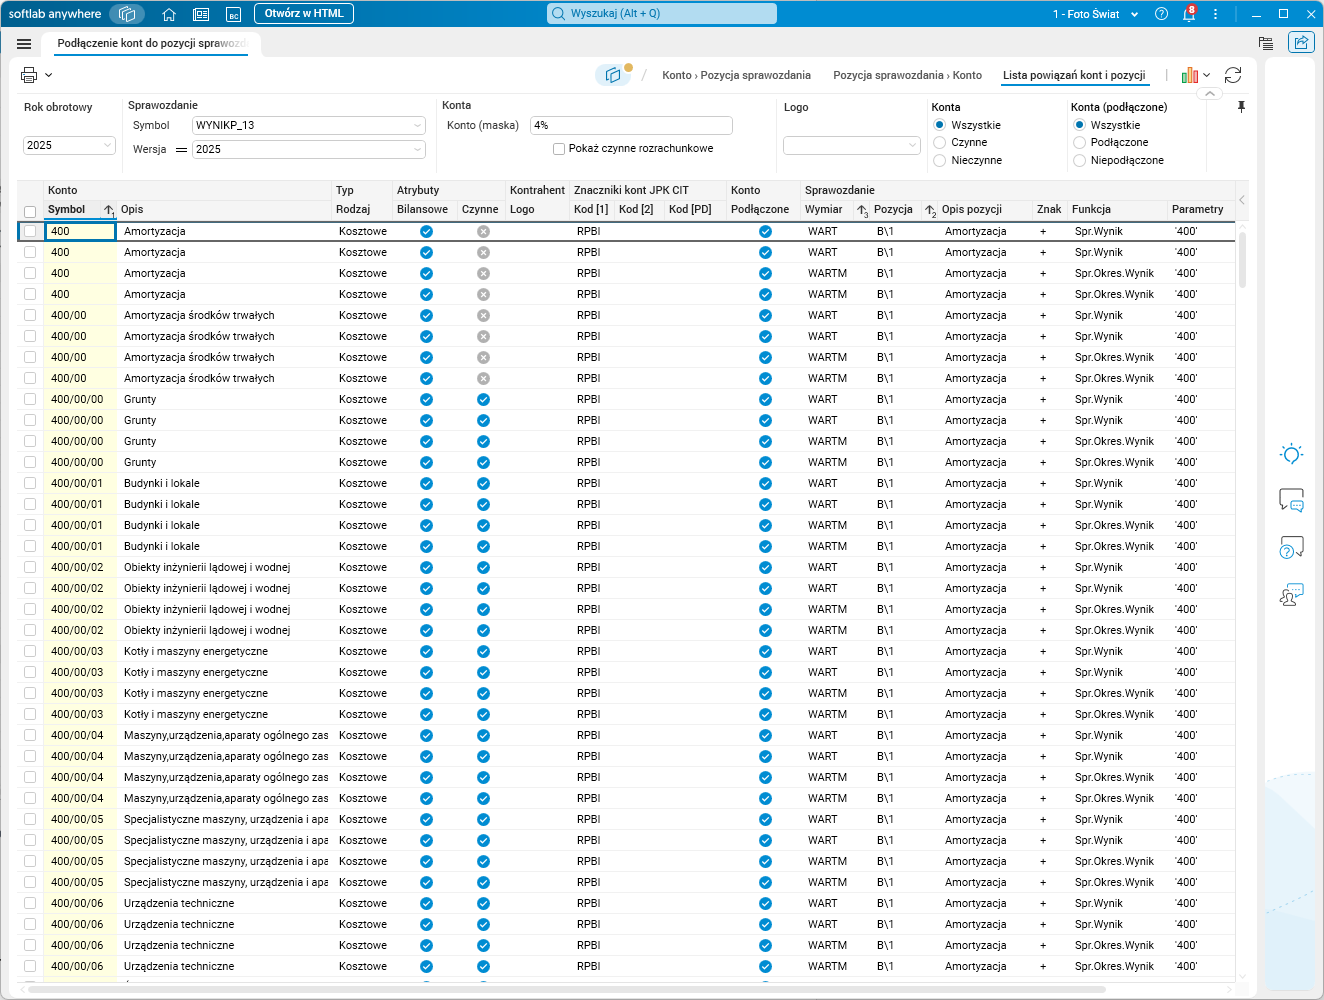Sort by the Symbol column header
The width and height of the screenshot is (1324, 1000).
tap(67, 209)
